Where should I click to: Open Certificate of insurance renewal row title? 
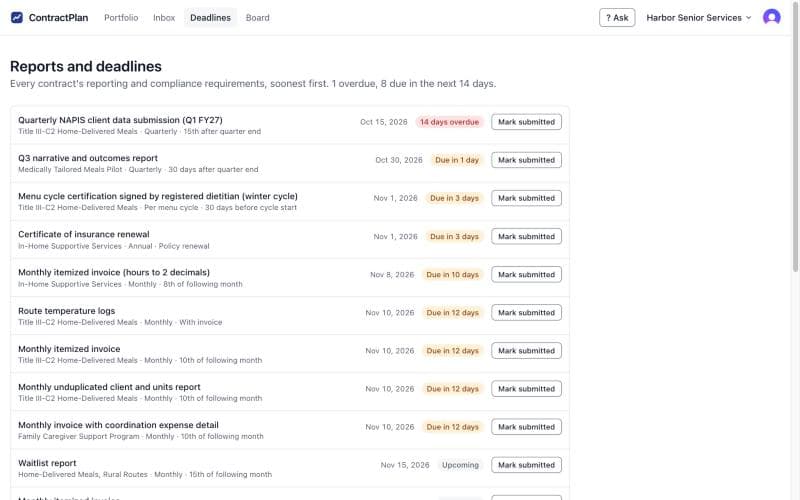(x=84, y=234)
